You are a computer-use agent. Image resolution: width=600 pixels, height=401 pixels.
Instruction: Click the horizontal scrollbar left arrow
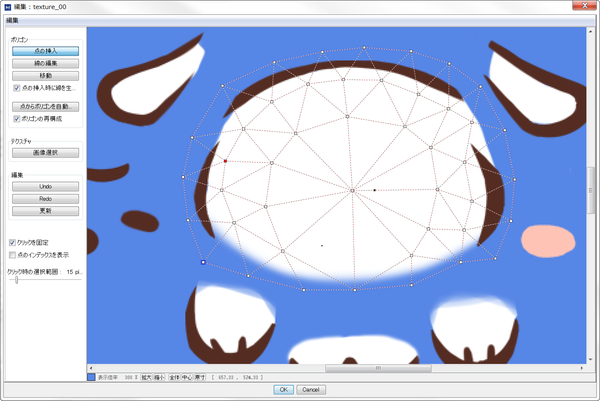tap(91, 368)
